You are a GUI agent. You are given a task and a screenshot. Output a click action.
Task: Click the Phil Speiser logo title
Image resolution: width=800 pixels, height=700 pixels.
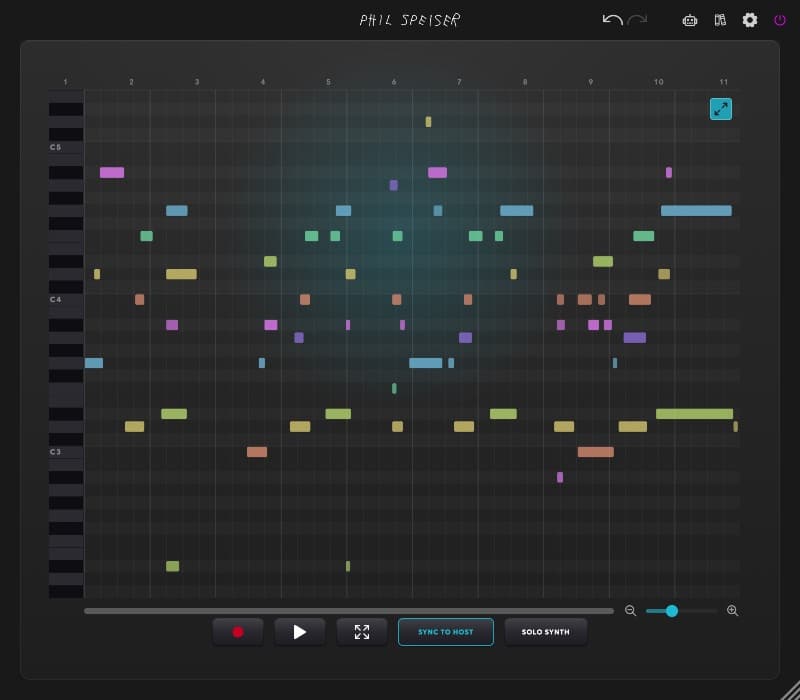(410, 20)
